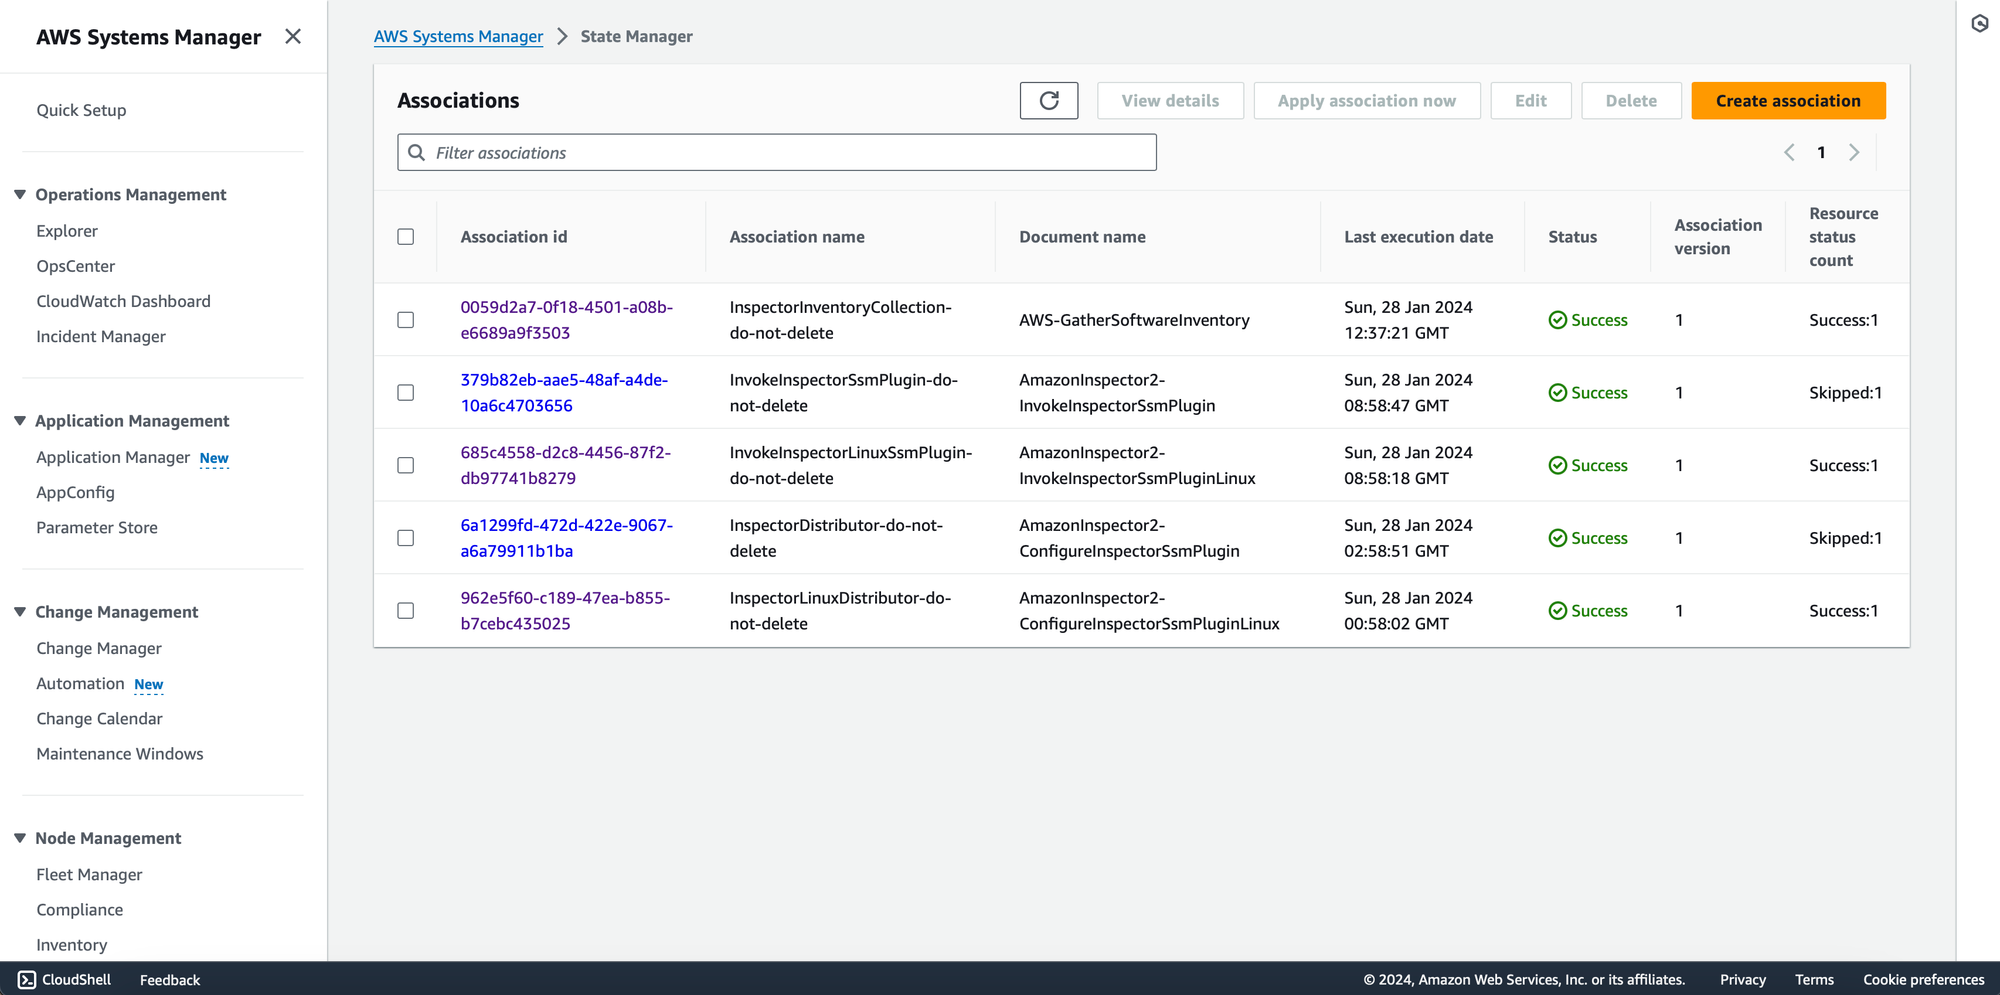Image resolution: width=2000 pixels, height=995 pixels.
Task: Toggle the select-all associations checkbox
Action: coord(406,237)
